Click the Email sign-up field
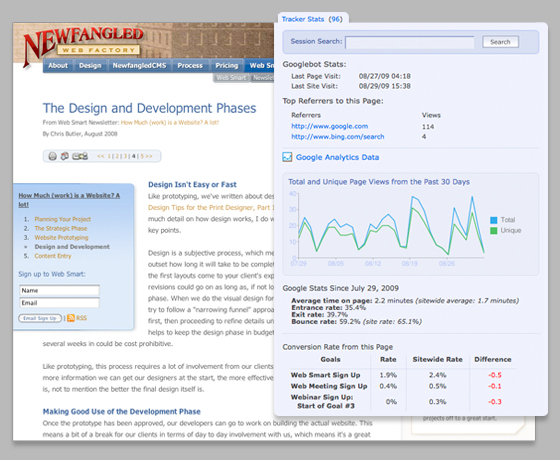This screenshot has height=460, width=560. (x=59, y=303)
